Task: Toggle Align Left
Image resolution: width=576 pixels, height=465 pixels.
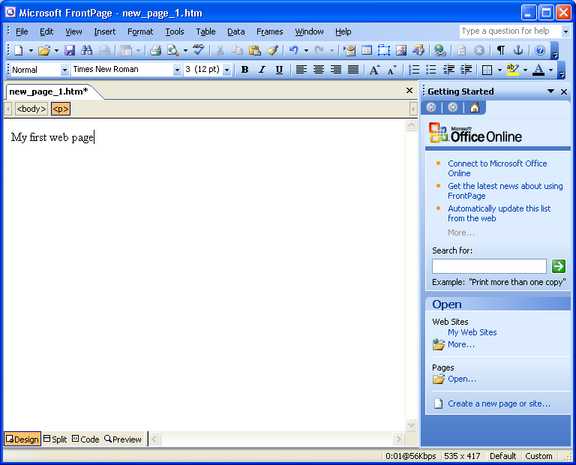Action: [x=301, y=69]
